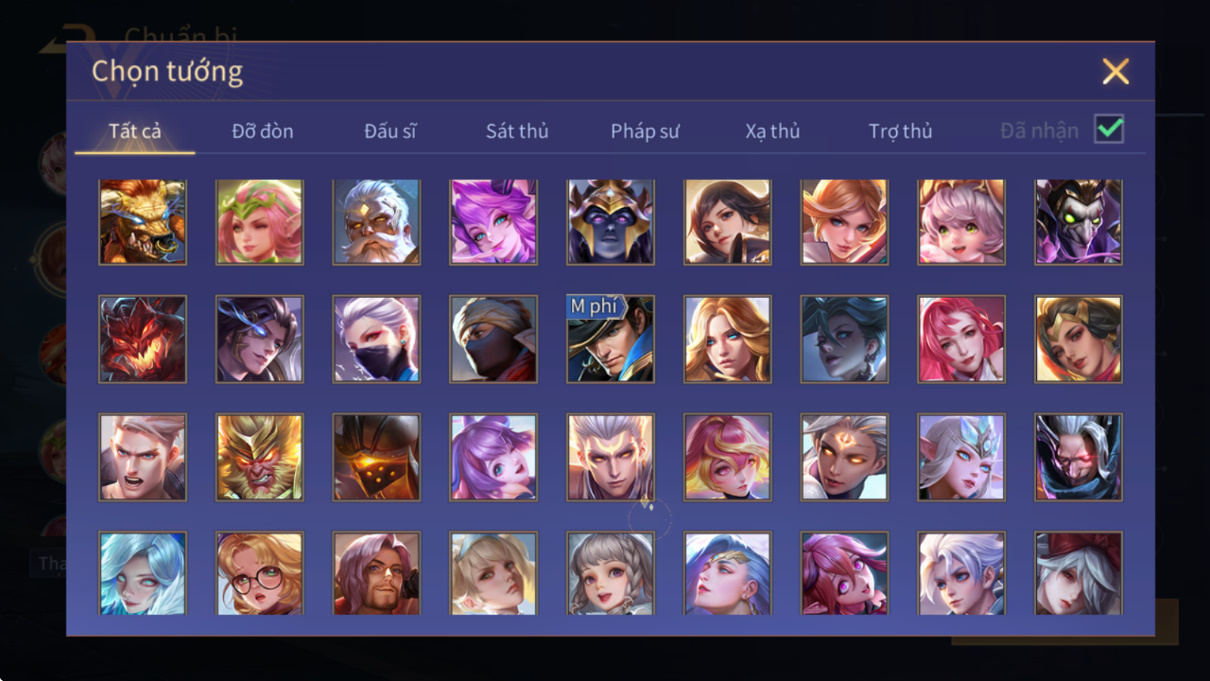1210x681 pixels.
Task: Choose the golden monkey king hero
Action: (259, 457)
